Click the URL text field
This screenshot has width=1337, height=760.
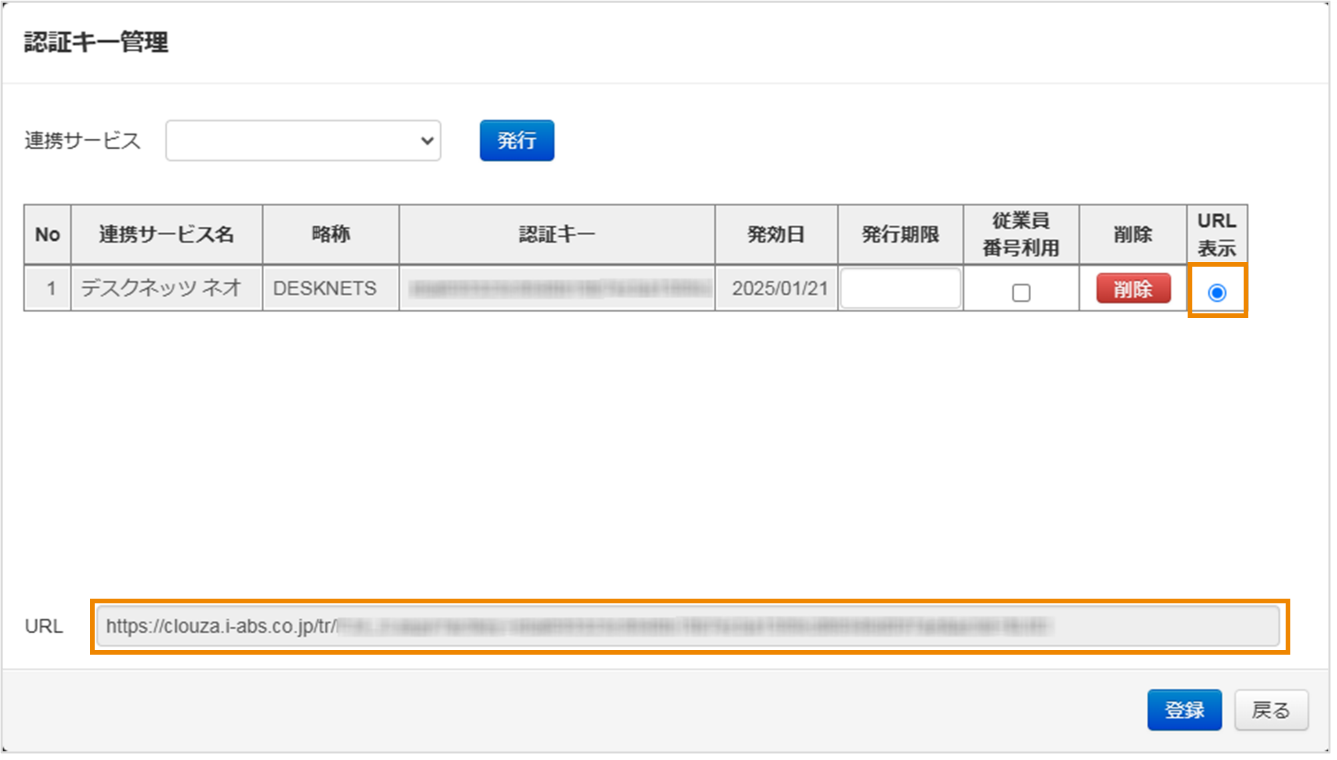point(688,627)
